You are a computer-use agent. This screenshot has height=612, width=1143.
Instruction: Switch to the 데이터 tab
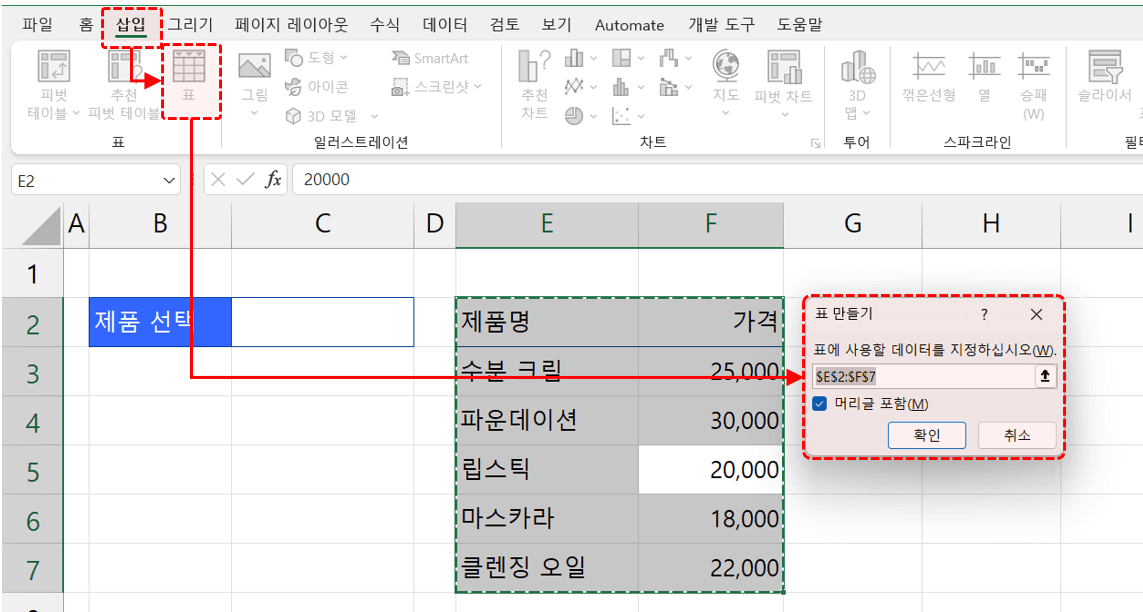pyautogui.click(x=445, y=25)
